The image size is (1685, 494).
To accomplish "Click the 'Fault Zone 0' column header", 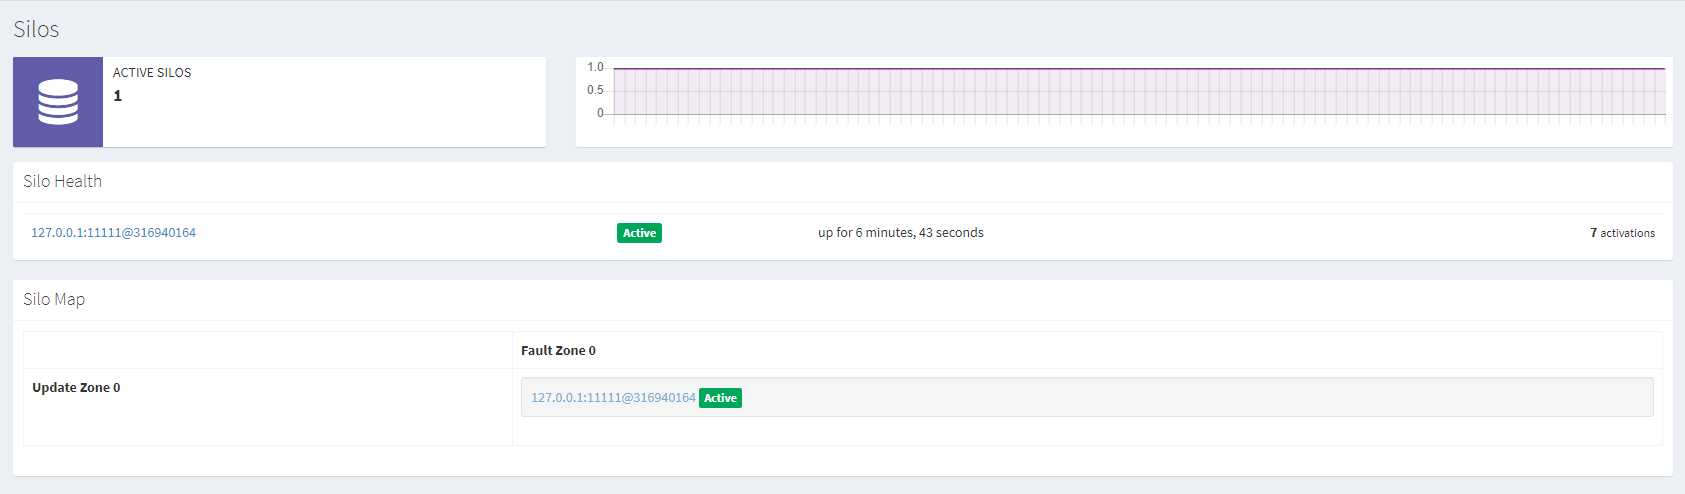I will tap(558, 350).
